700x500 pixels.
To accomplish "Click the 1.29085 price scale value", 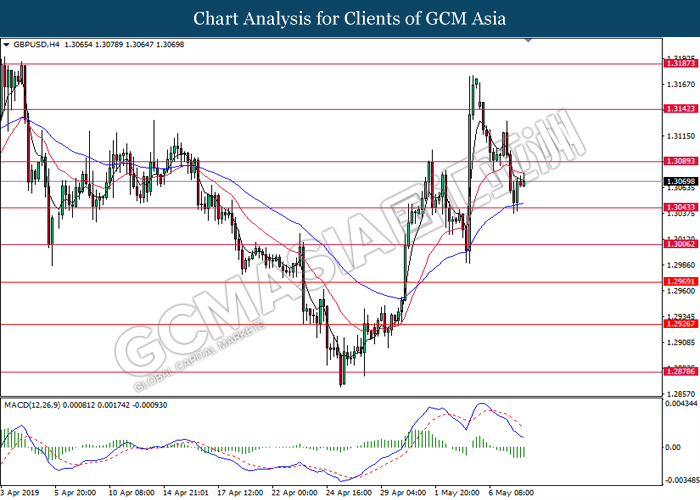I will point(680,343).
